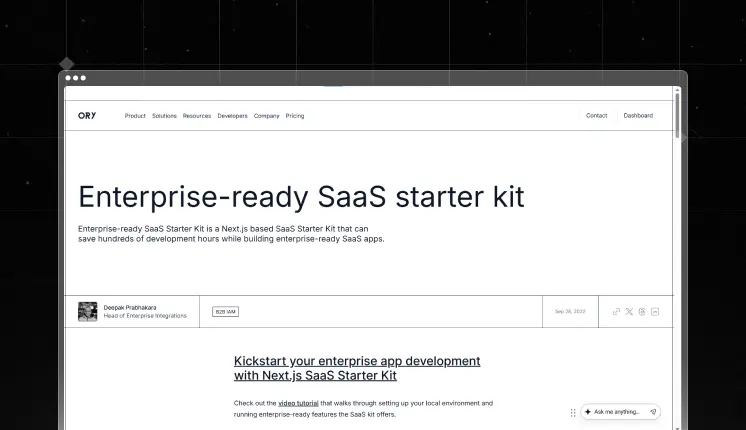Open the Solutions menu
This screenshot has height=430, width=746.
[x=164, y=116]
